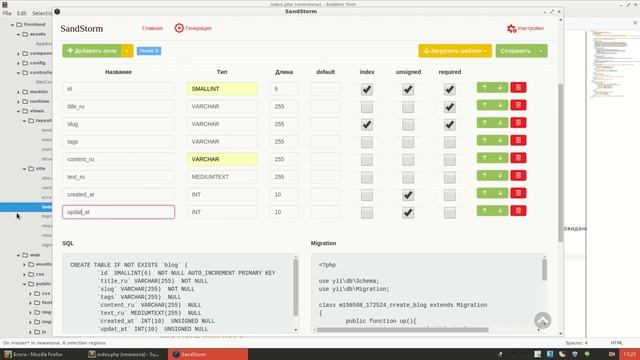Collapse the web folder in Sublime sidebar
The height and width of the screenshot is (360, 640).
click(18, 255)
